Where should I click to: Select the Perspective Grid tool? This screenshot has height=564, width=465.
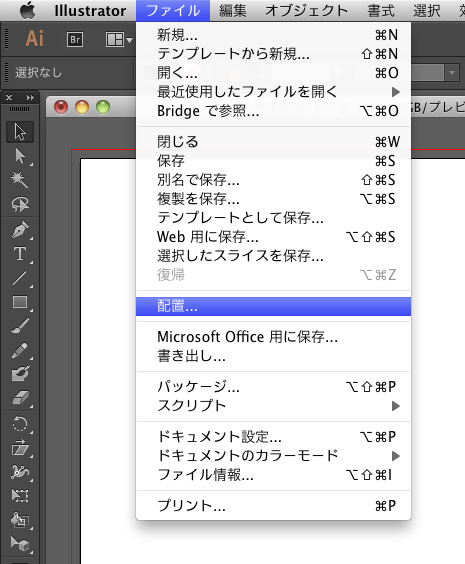(20, 544)
